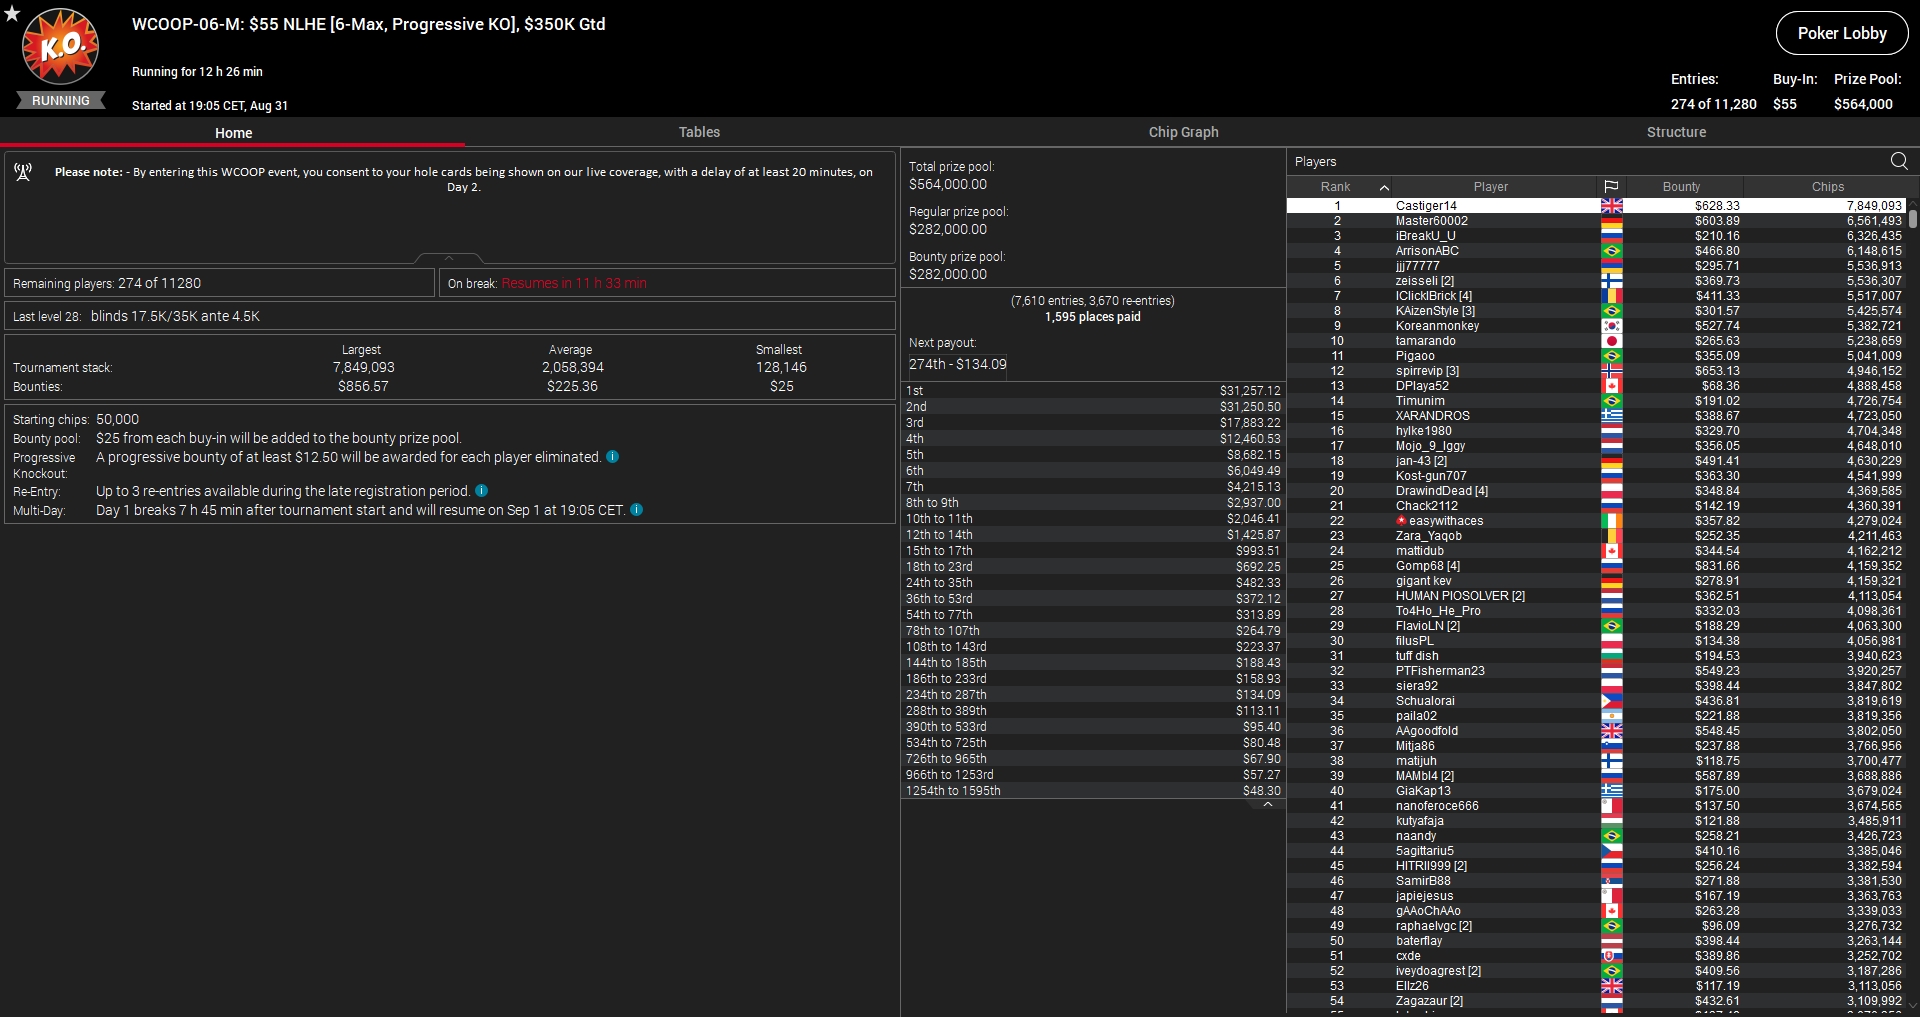
Task: Open the Tables tab
Action: [x=699, y=132]
